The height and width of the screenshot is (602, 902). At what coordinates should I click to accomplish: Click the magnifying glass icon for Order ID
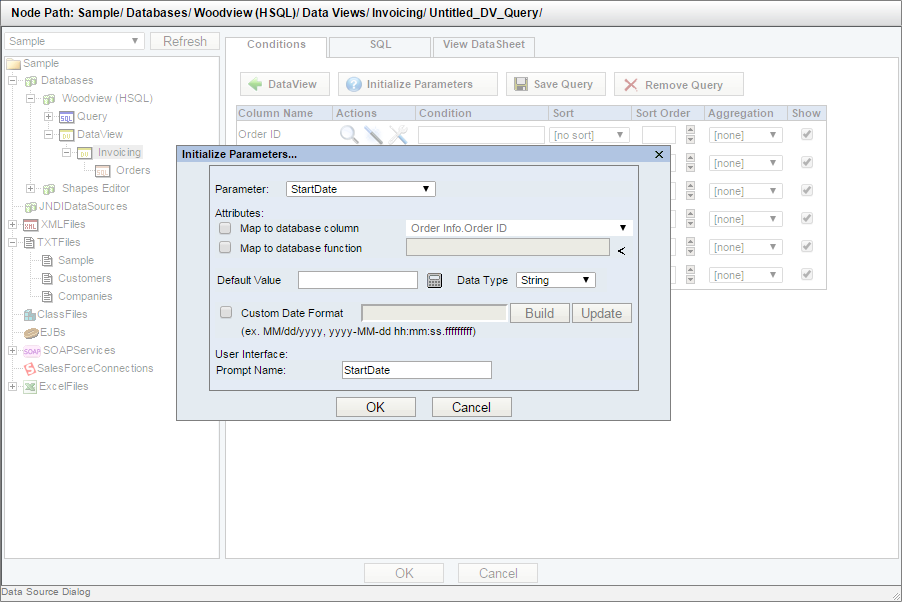tap(348, 135)
